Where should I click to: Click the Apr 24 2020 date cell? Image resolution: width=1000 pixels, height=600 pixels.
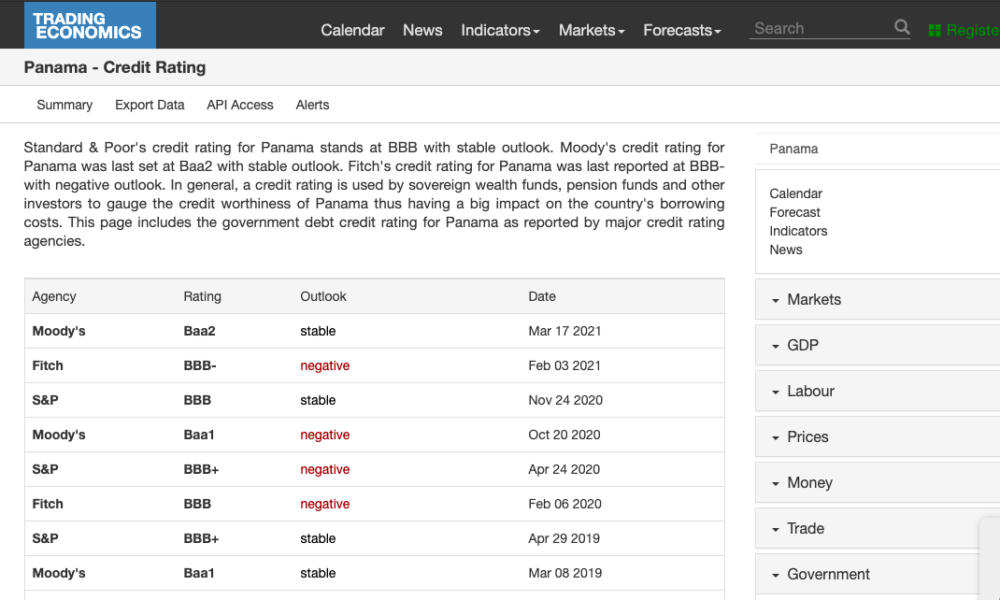point(564,469)
